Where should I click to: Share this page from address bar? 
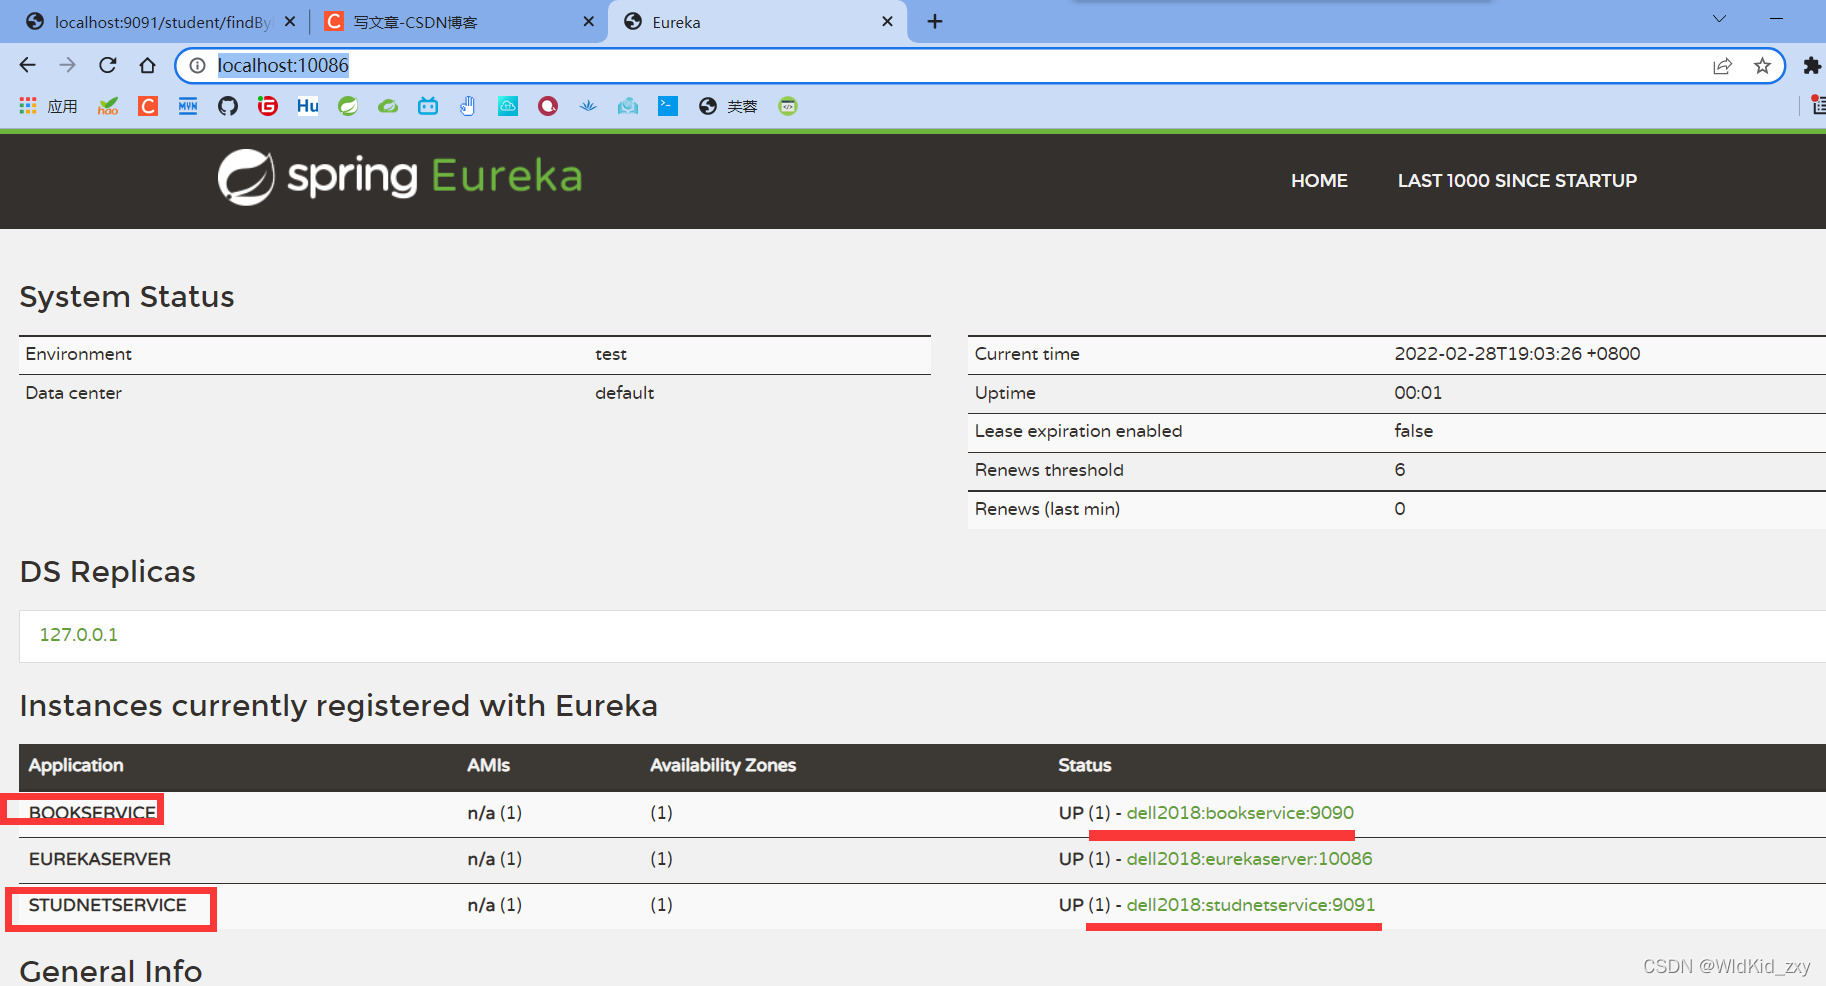coord(1722,66)
